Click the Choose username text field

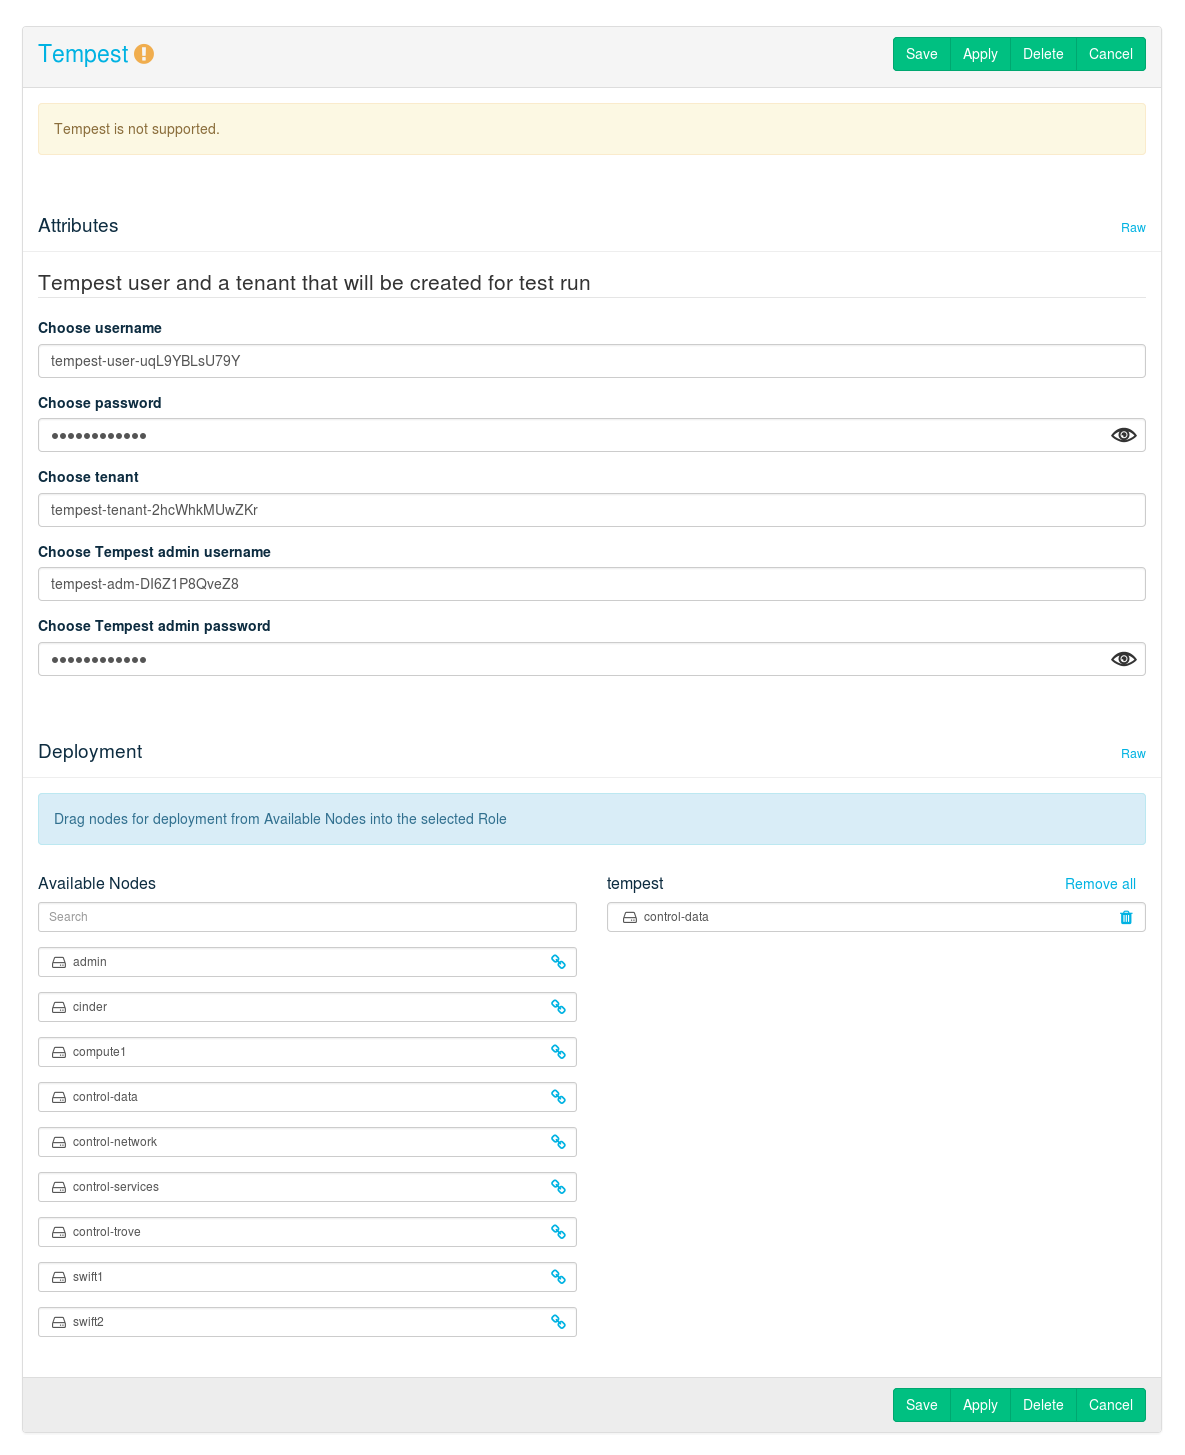[x=591, y=361]
